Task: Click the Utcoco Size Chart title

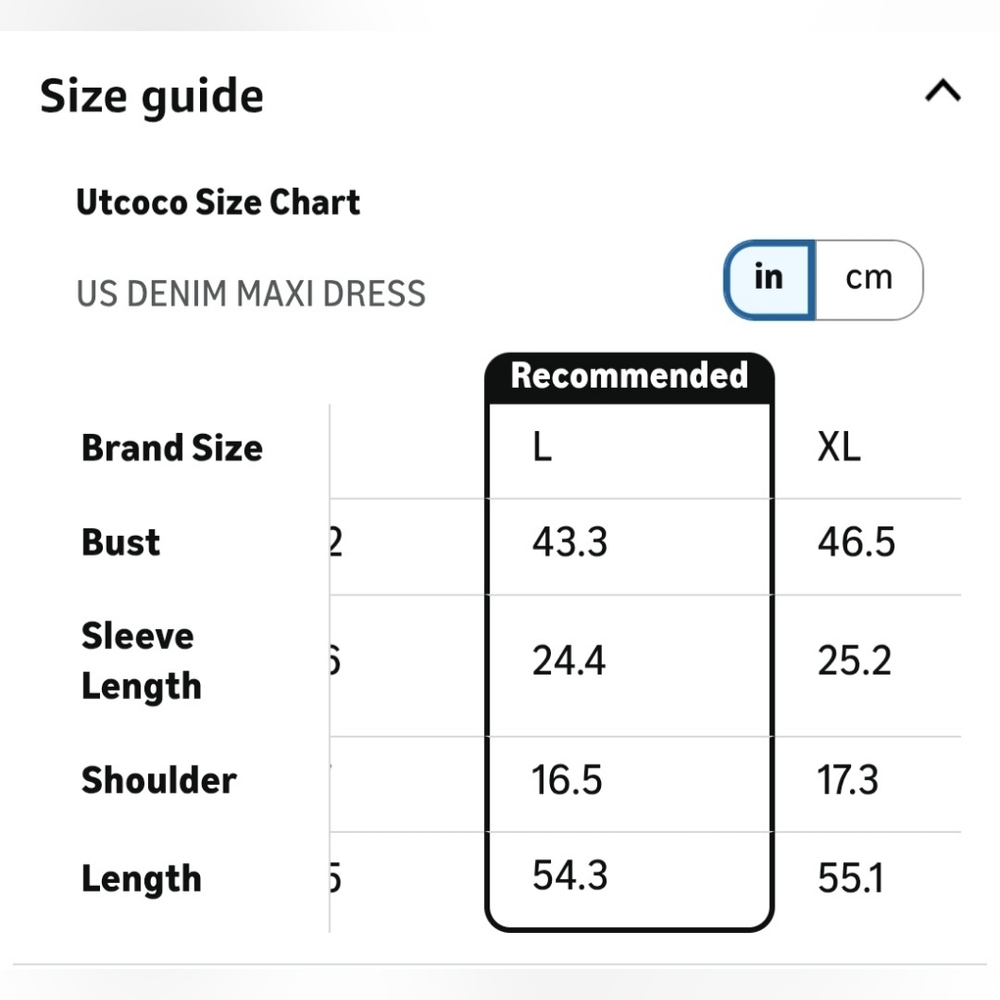Action: pos(218,203)
